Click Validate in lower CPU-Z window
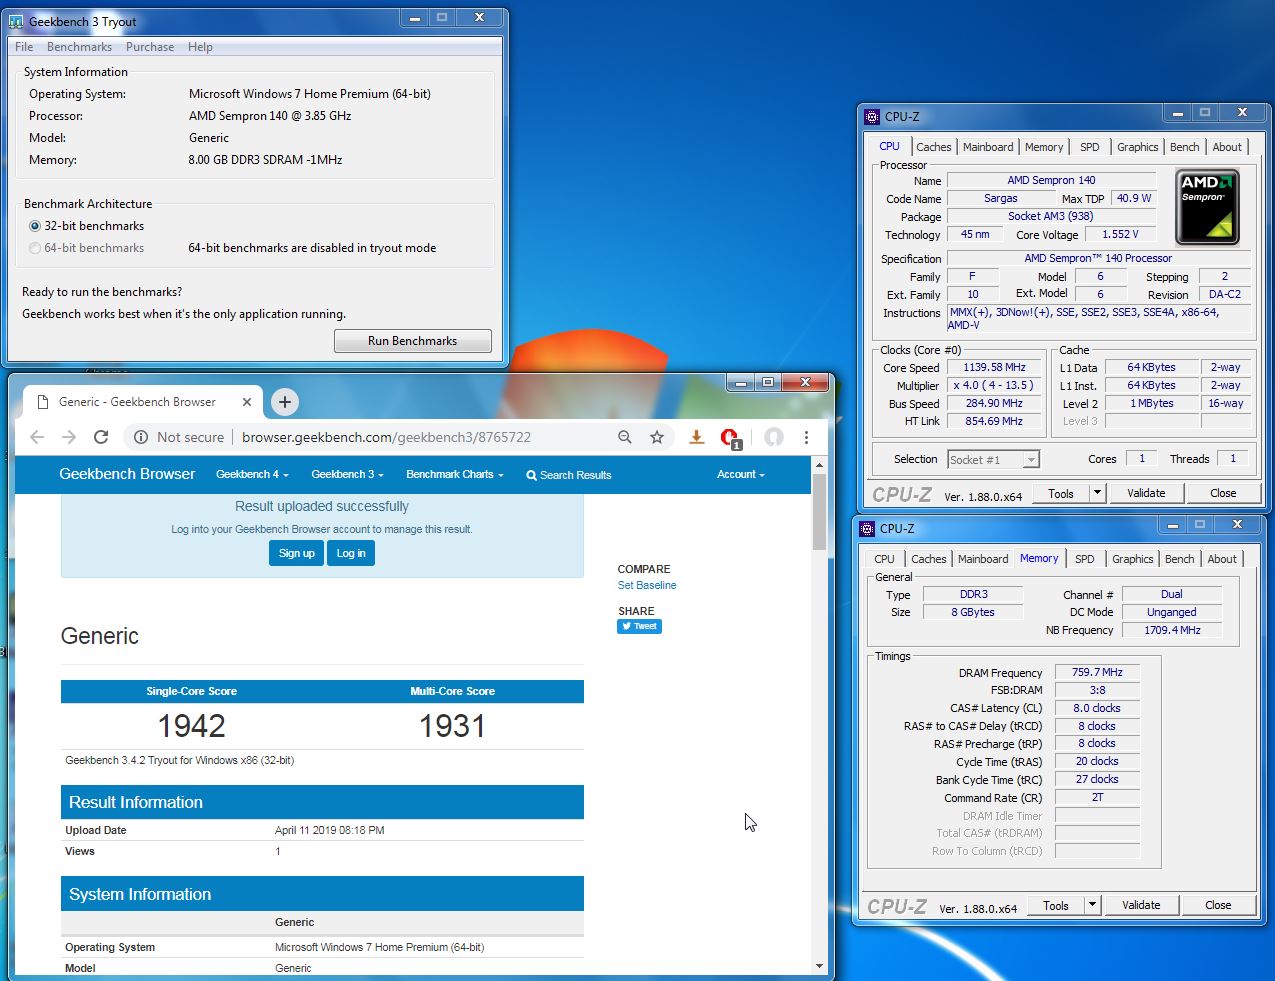The height and width of the screenshot is (981, 1275). pyautogui.click(x=1141, y=905)
